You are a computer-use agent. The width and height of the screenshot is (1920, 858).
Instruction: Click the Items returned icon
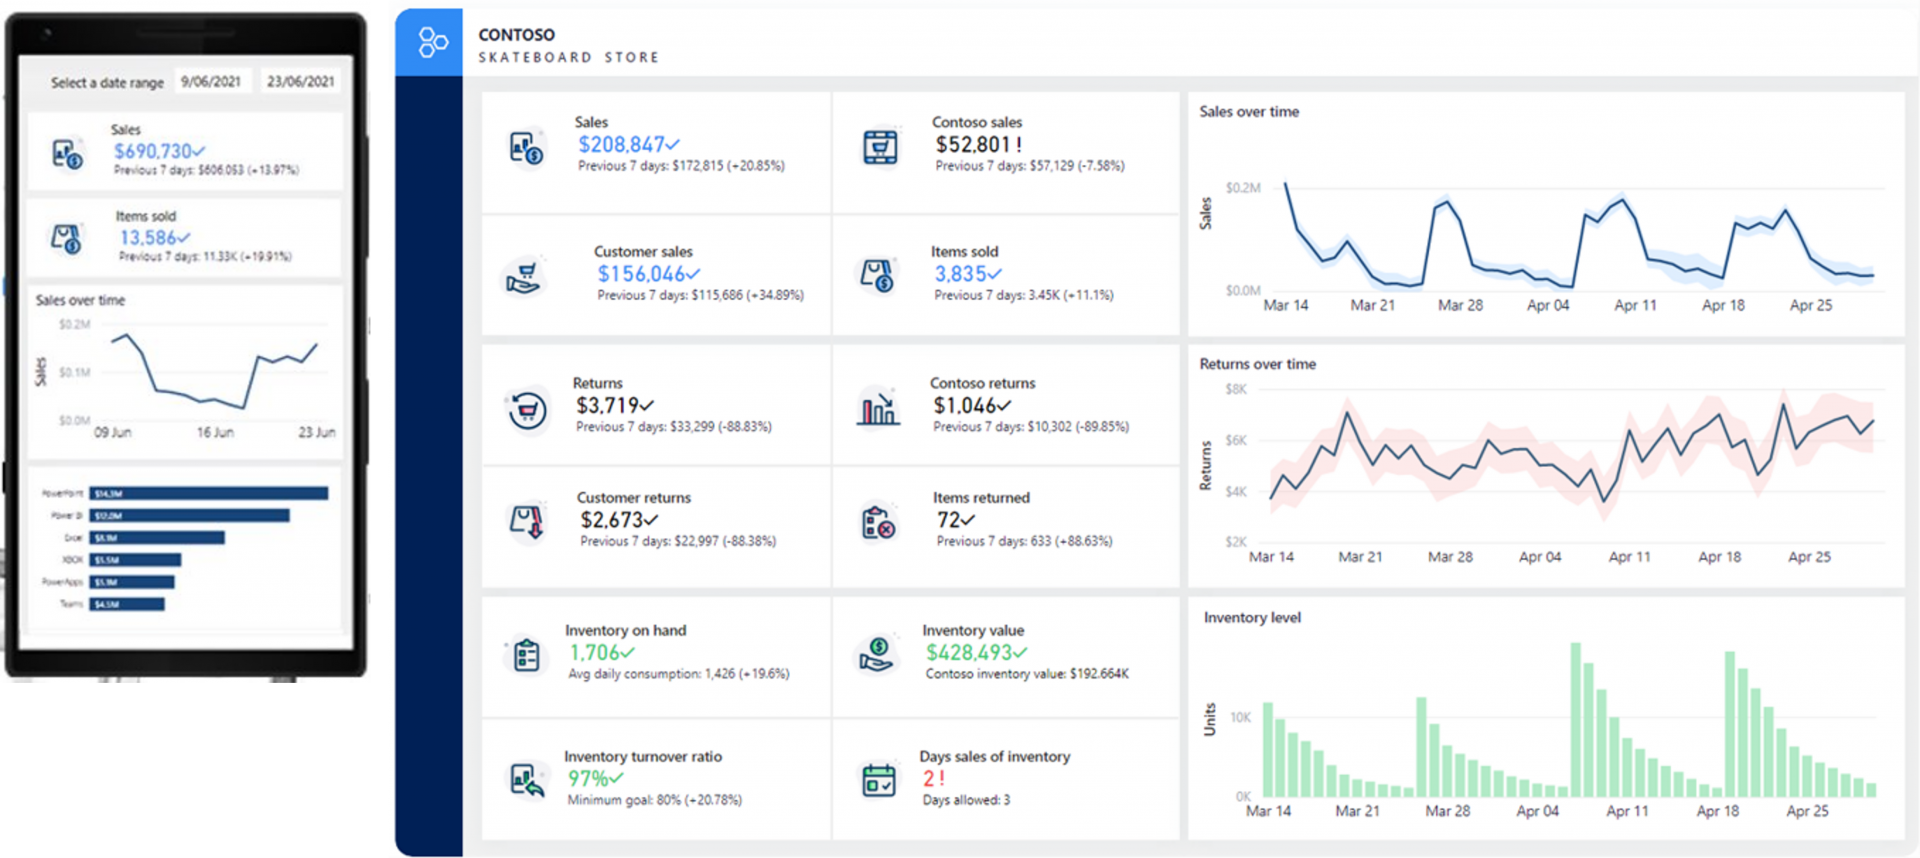(x=878, y=522)
